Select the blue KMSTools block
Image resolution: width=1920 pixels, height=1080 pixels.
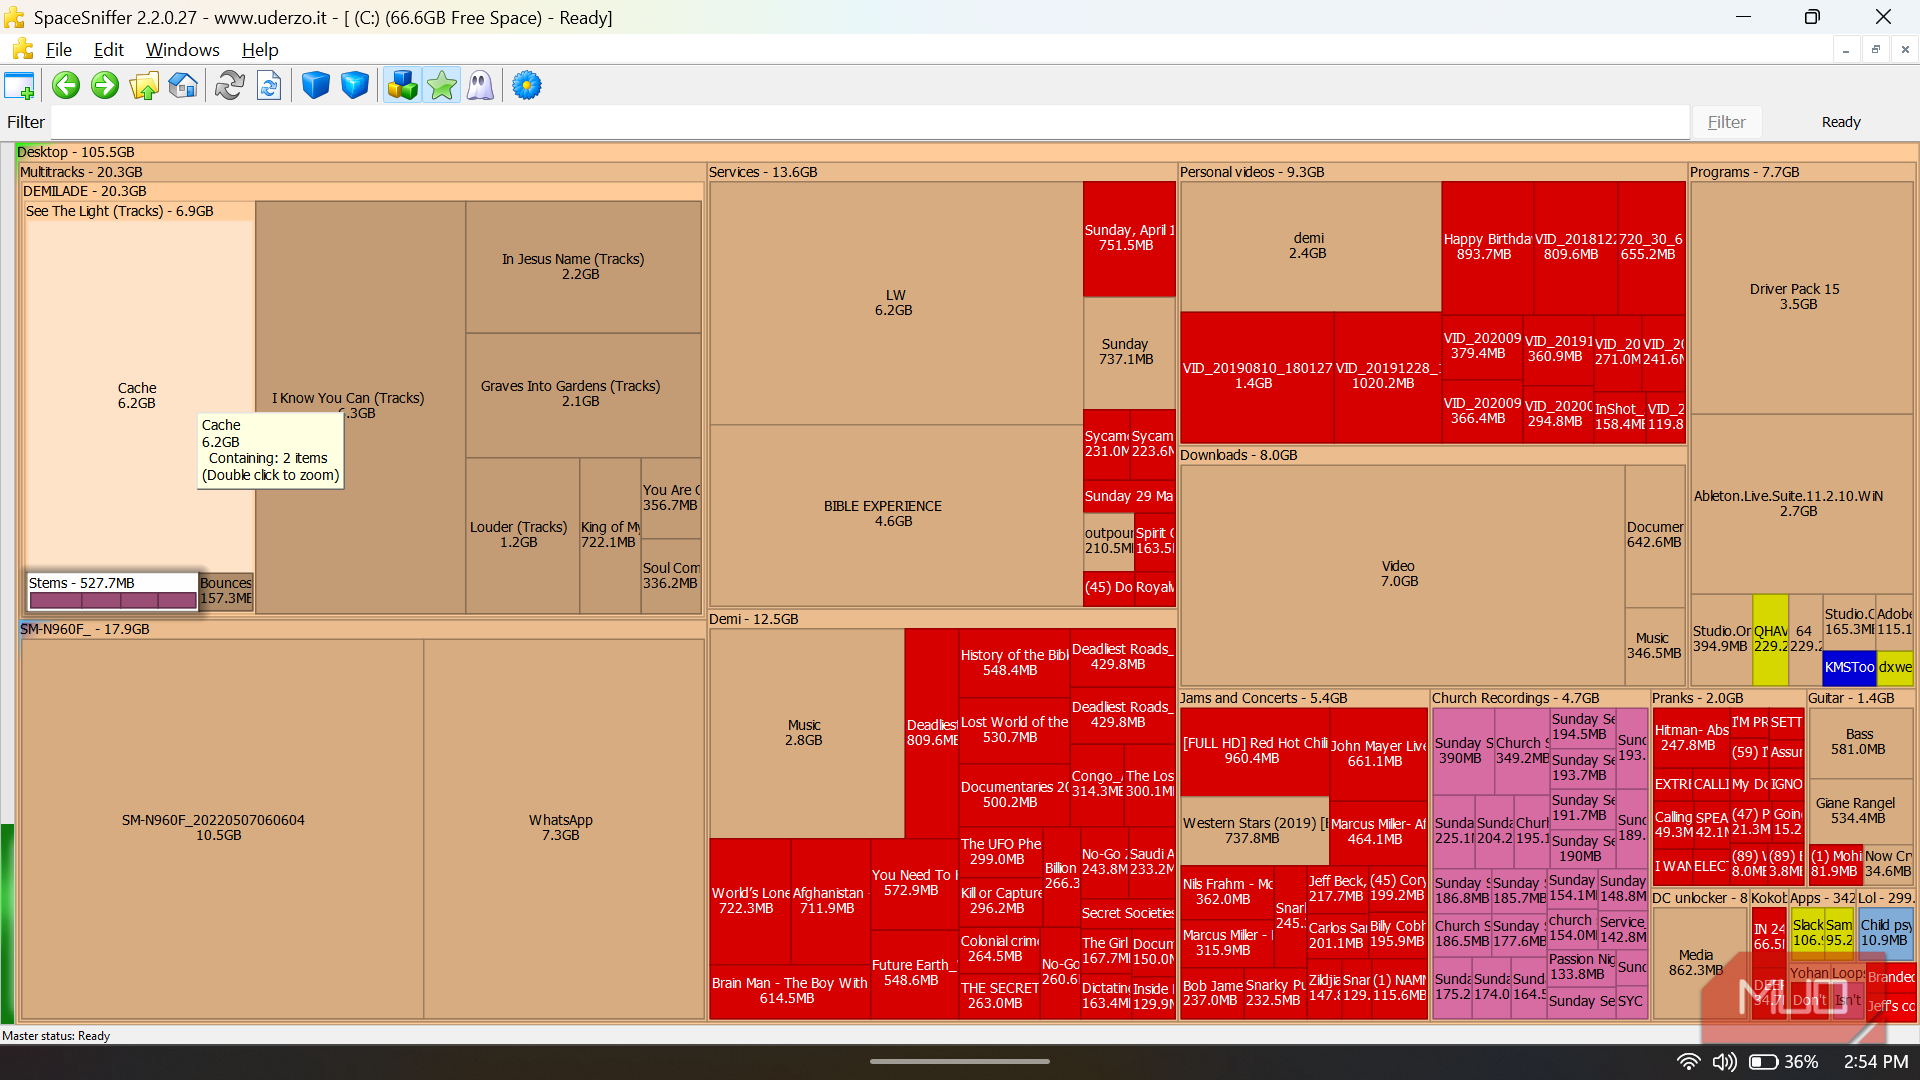pos(1849,667)
